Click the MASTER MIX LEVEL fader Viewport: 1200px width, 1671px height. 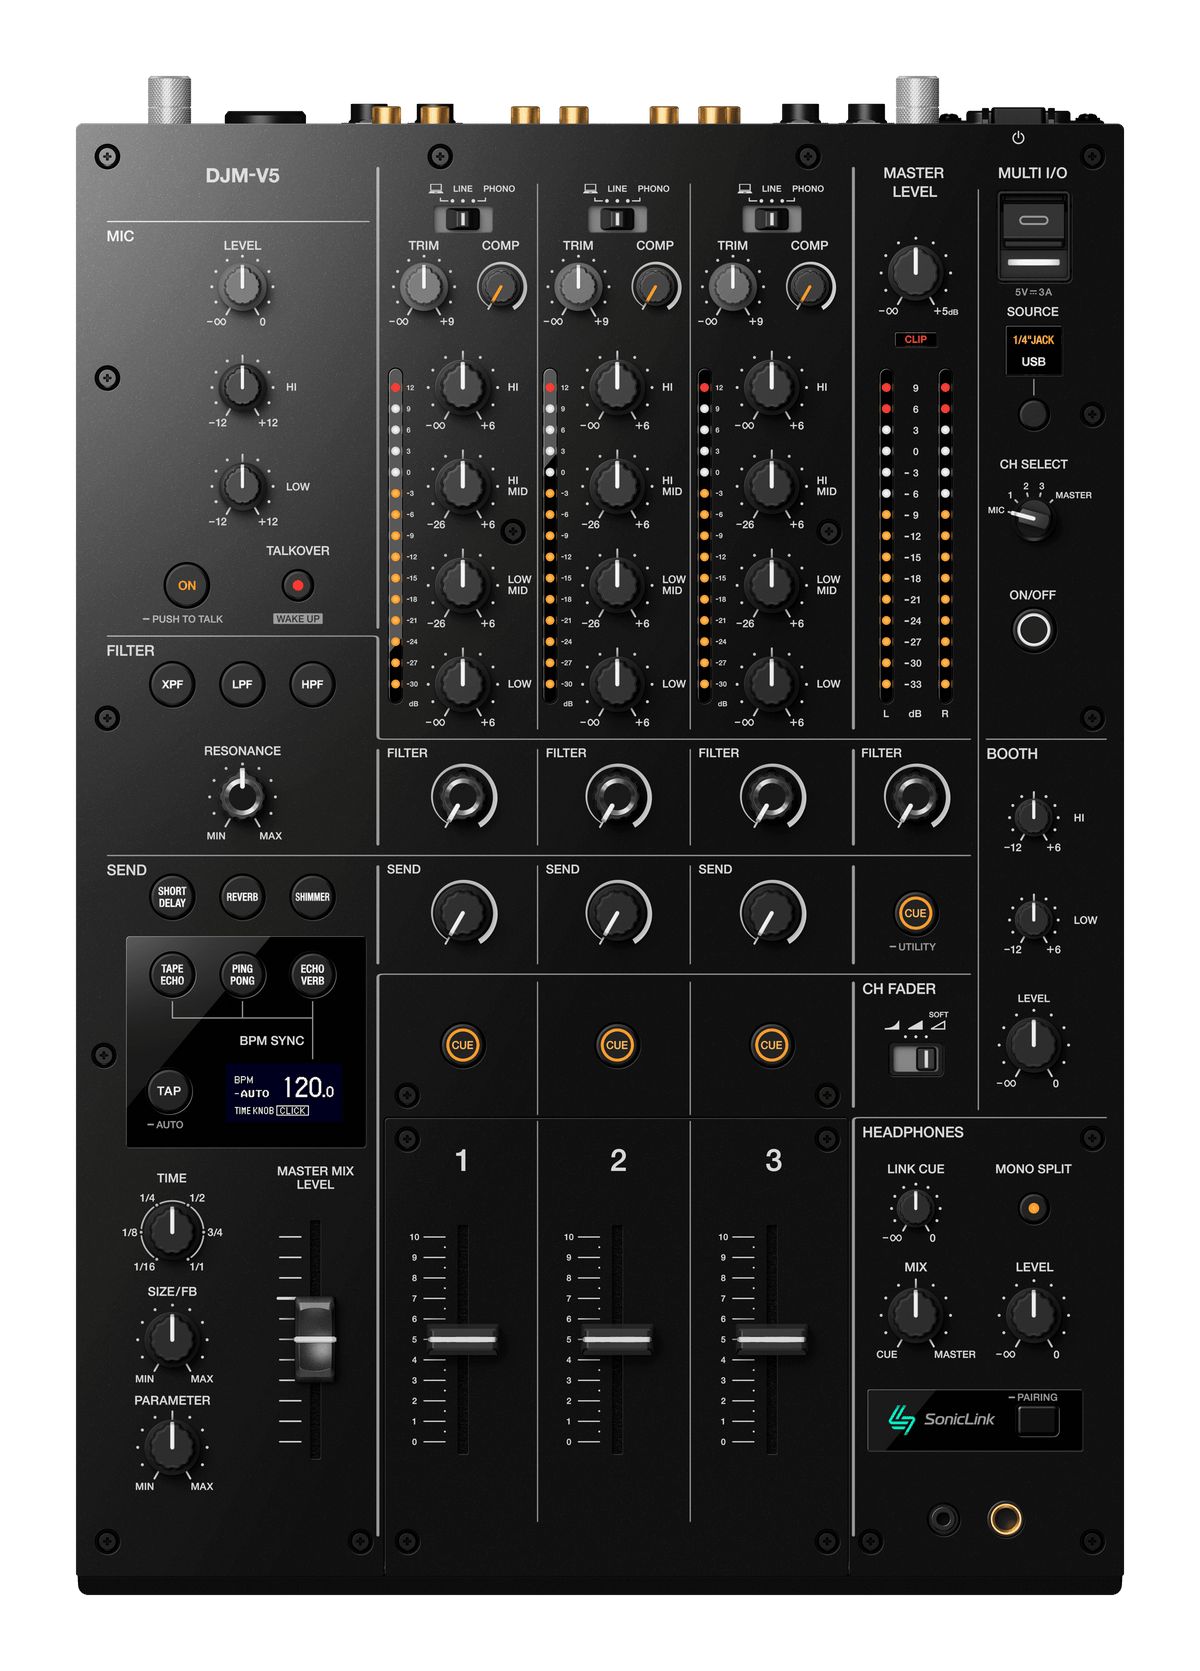(314, 1338)
